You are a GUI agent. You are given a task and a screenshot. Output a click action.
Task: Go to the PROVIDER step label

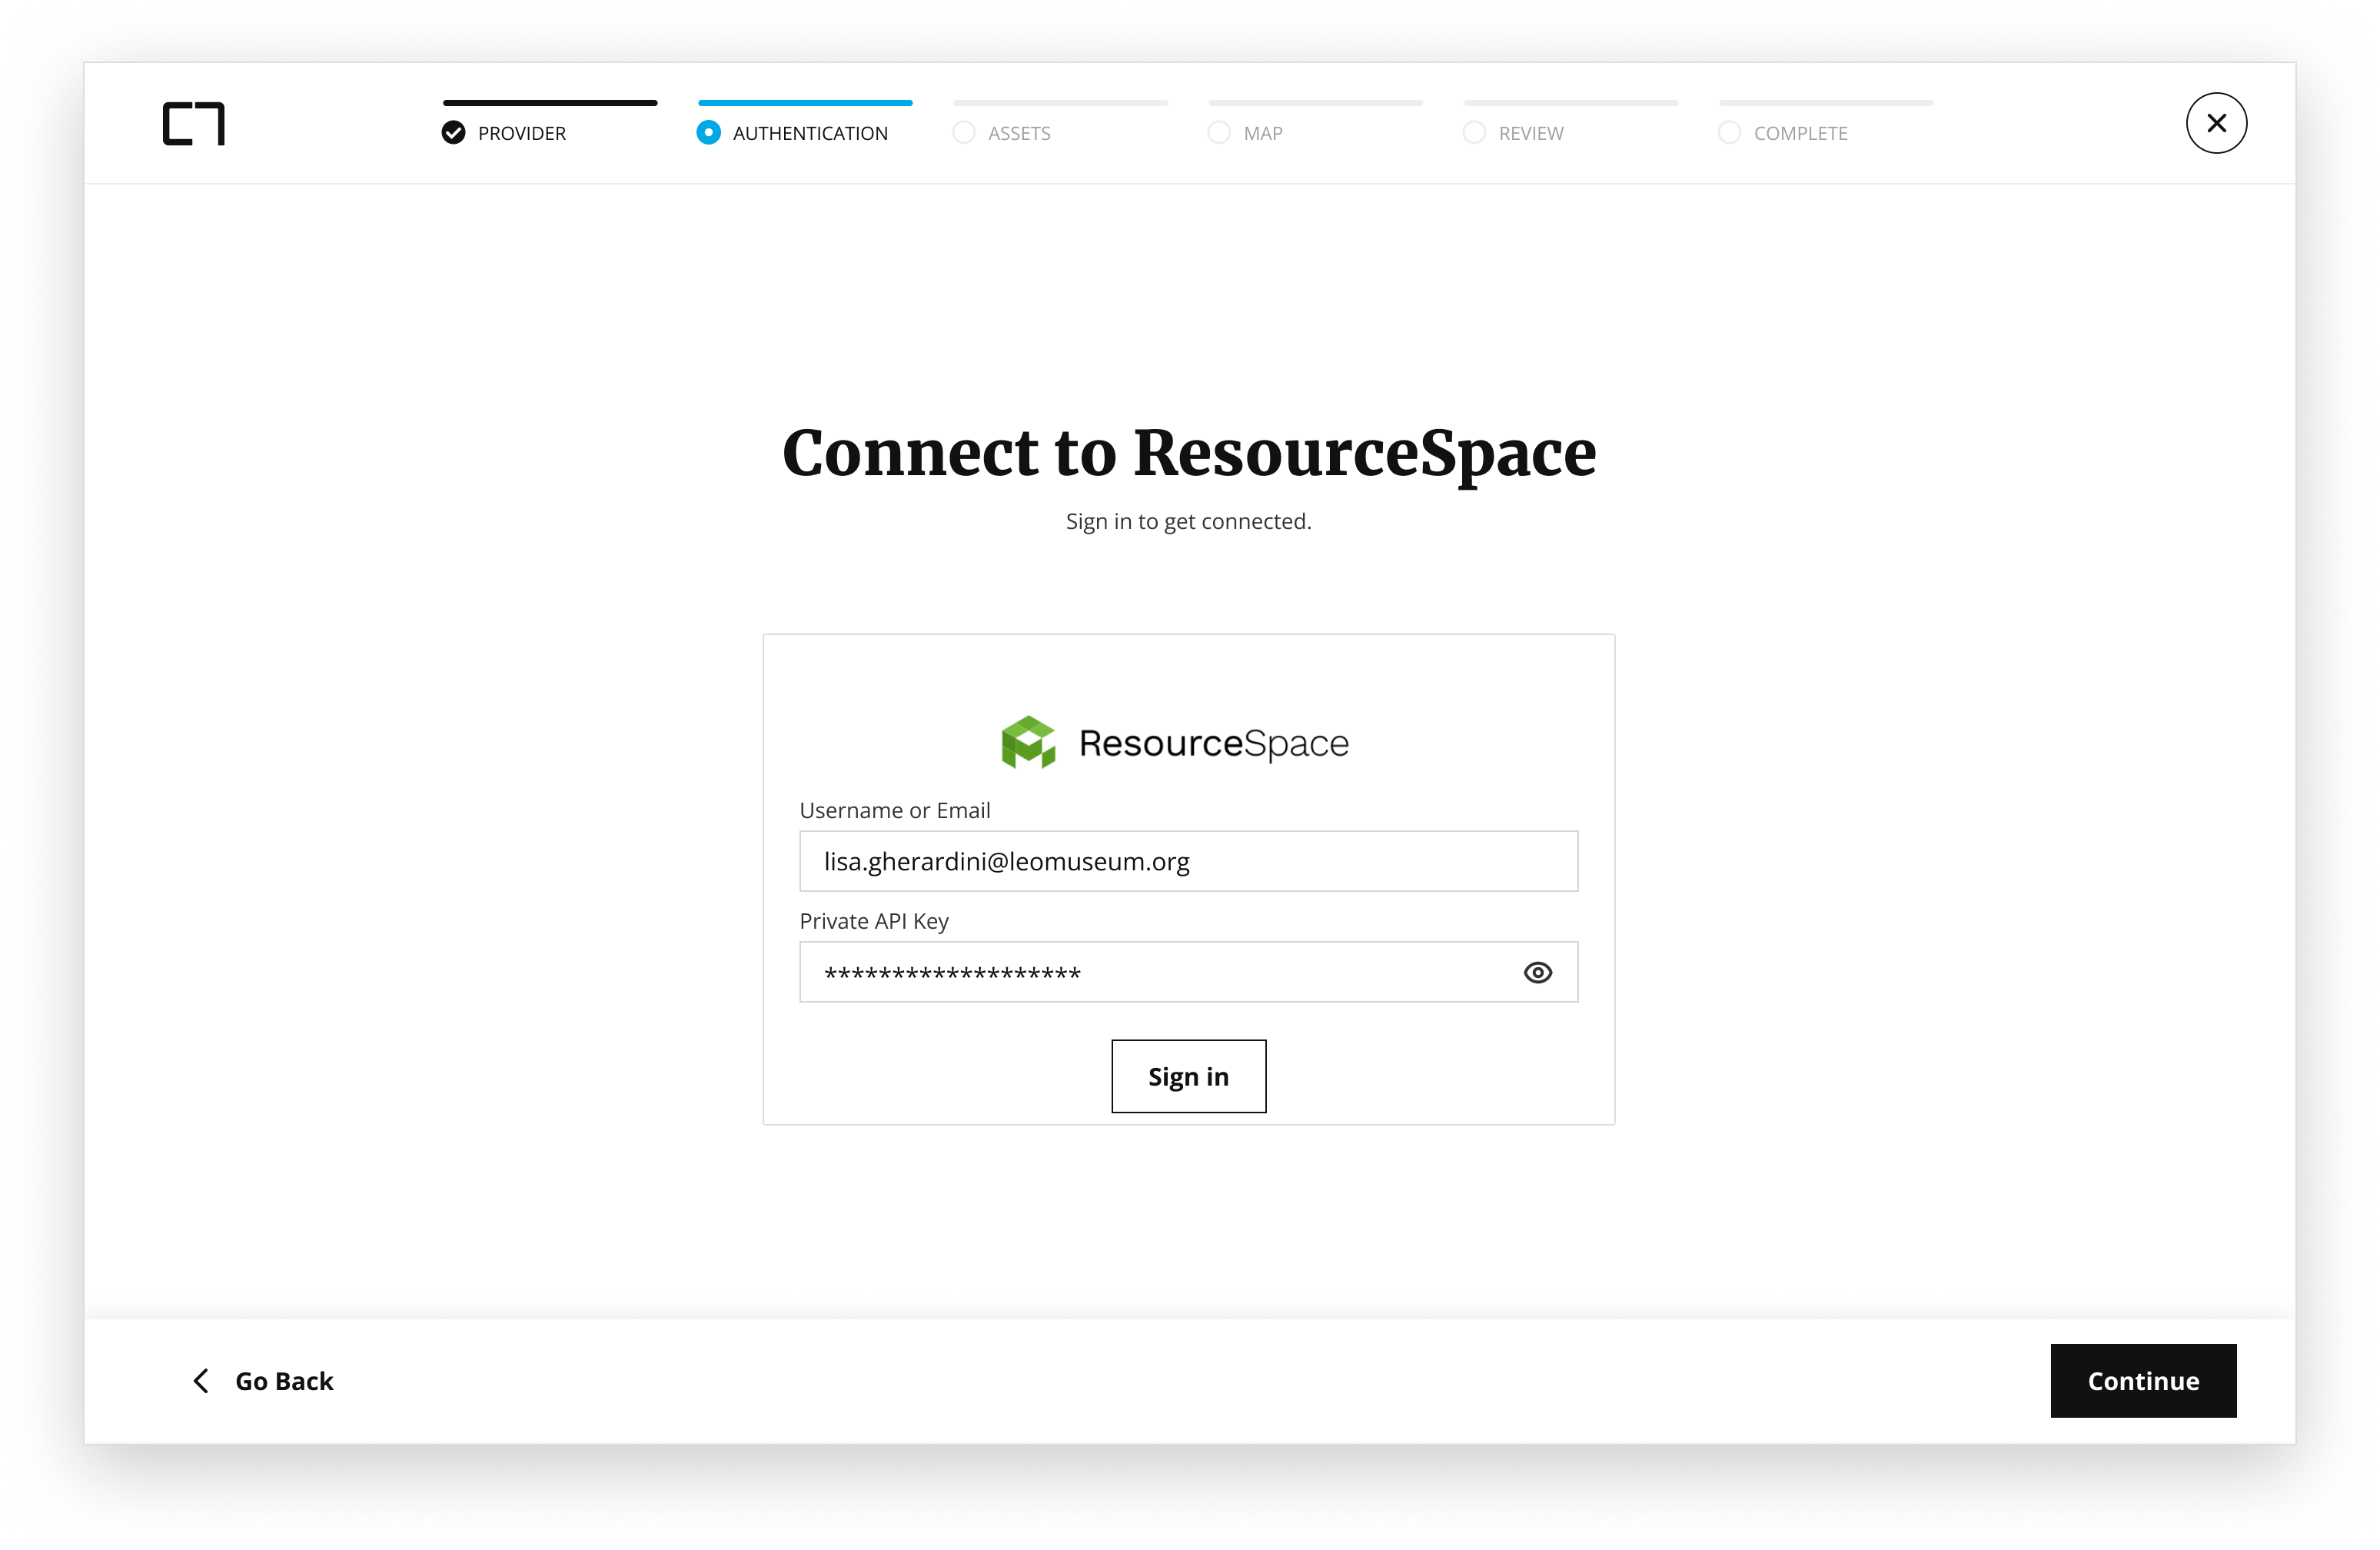click(522, 133)
